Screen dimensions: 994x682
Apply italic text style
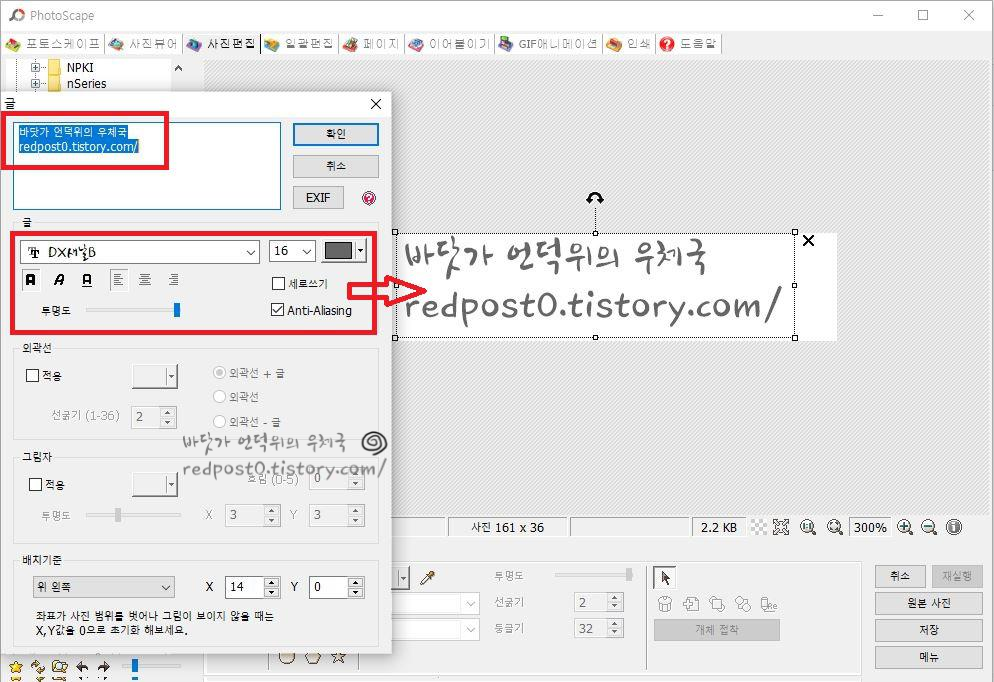click(x=59, y=280)
